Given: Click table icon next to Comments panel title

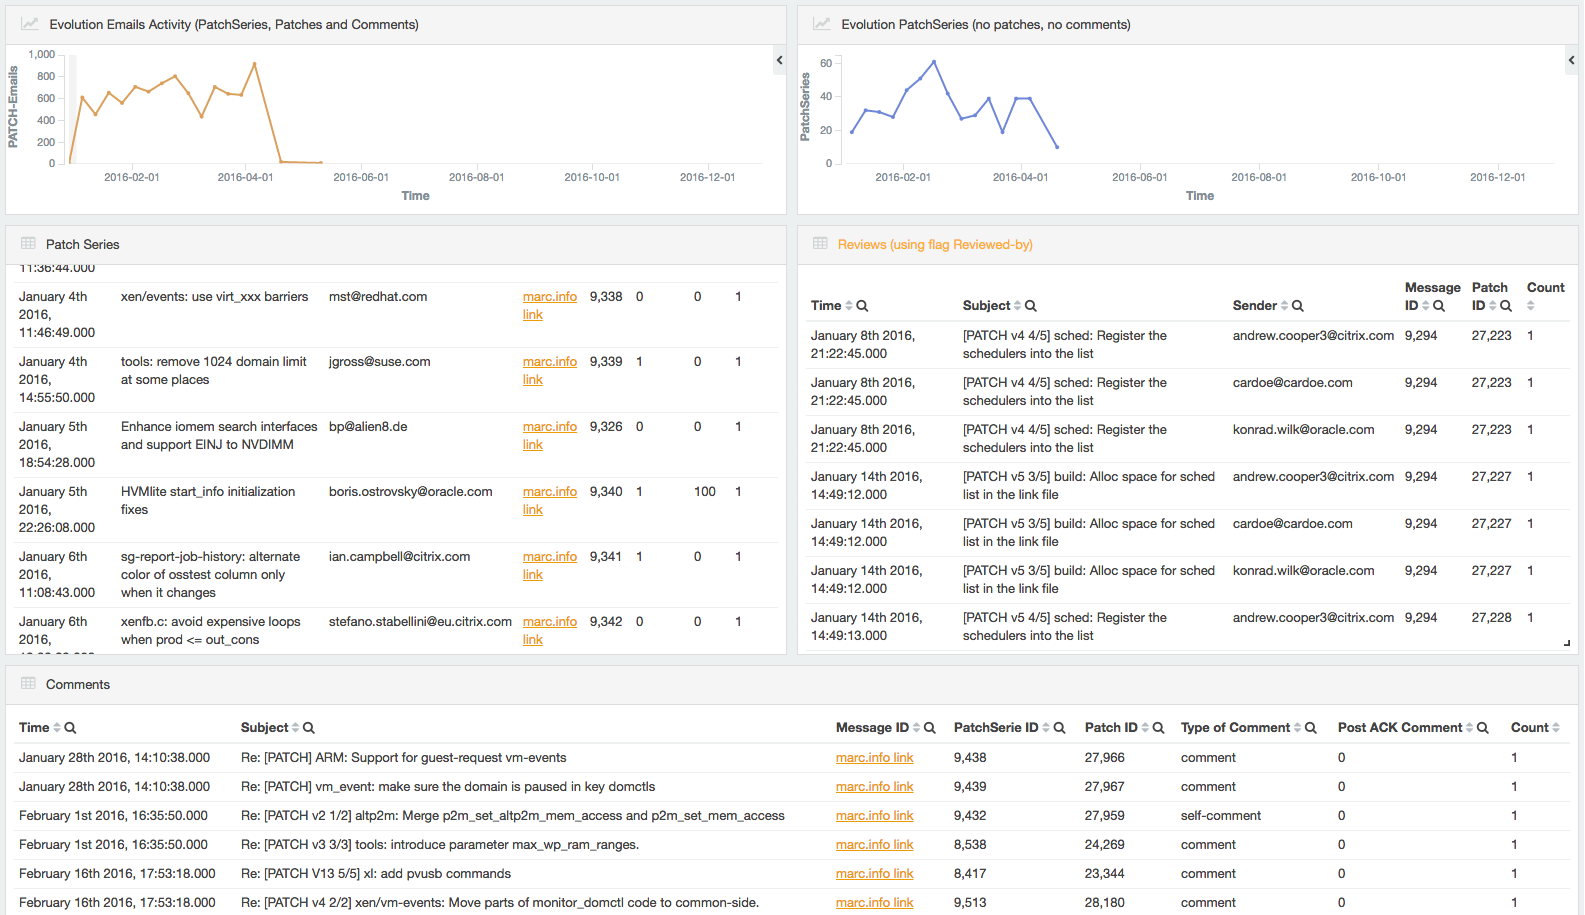Looking at the screenshot, I should [28, 683].
